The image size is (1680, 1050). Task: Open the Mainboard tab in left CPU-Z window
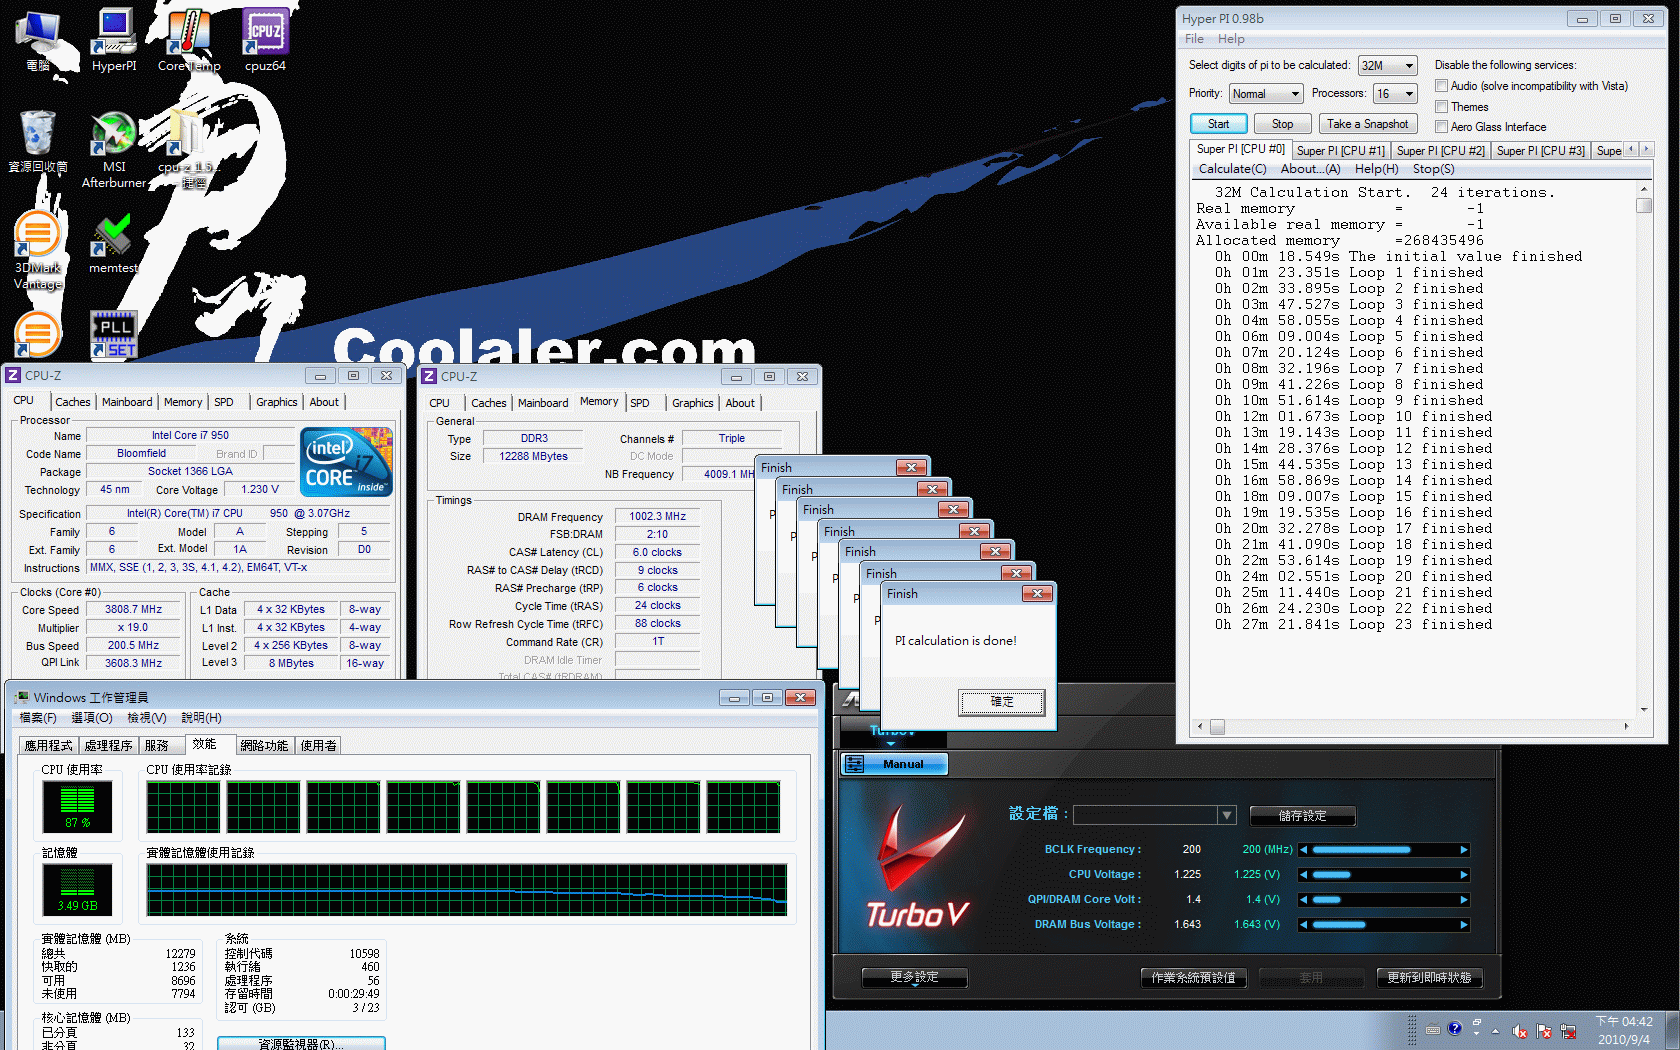tap(127, 402)
